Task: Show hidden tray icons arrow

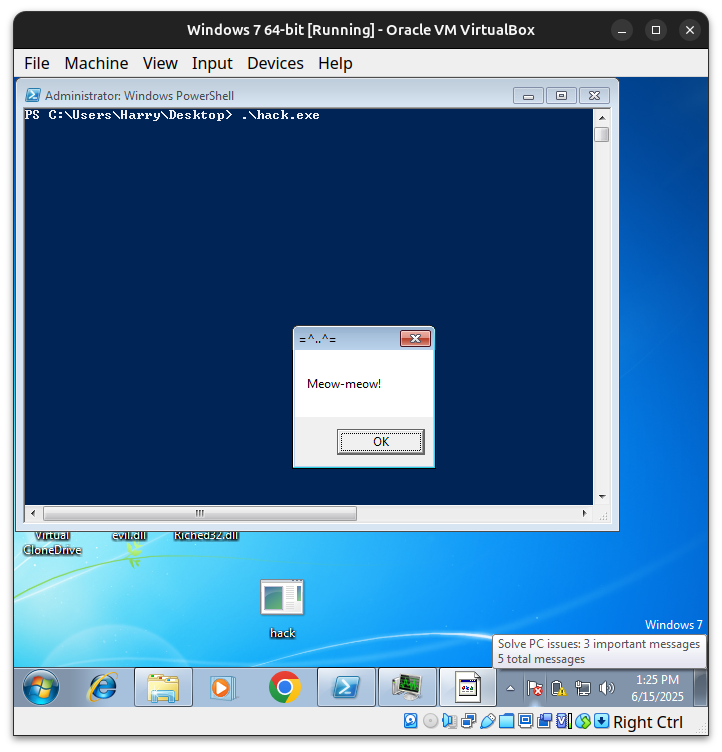Action: (x=510, y=688)
